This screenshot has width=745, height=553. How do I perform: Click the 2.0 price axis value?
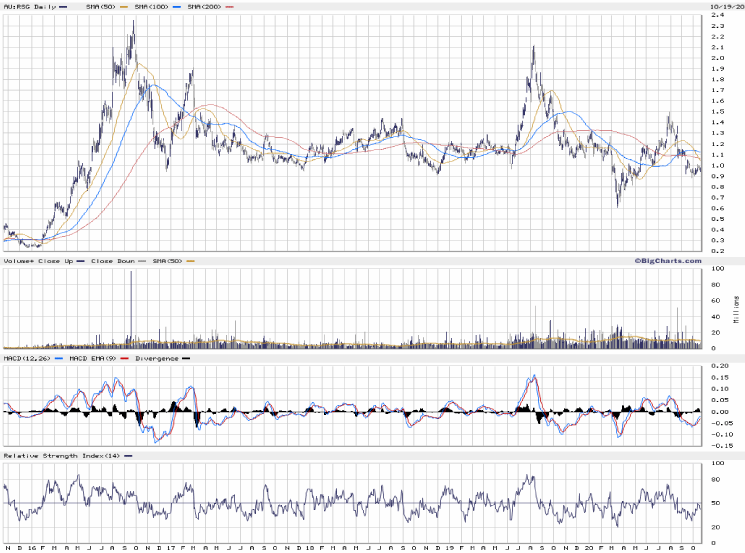(x=717, y=58)
